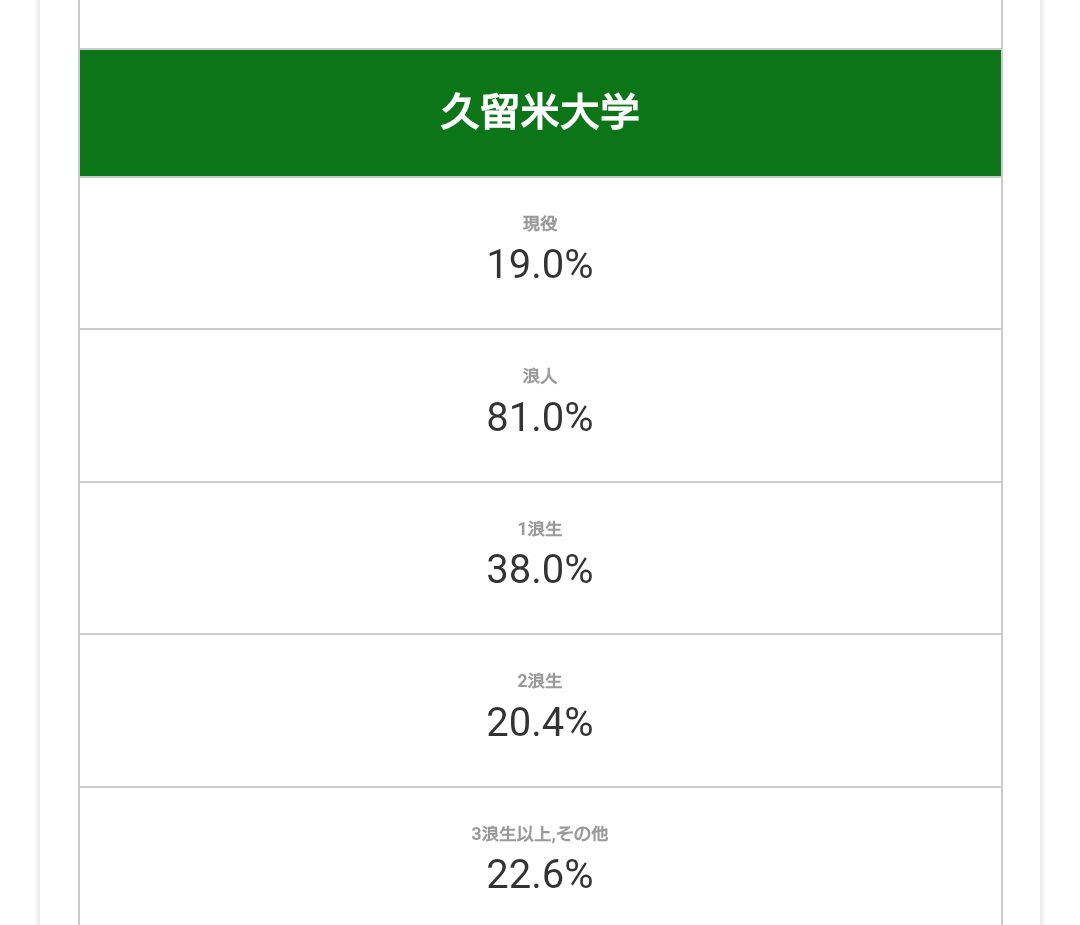Select the 38.0% value
This screenshot has width=1080, height=925.
point(540,570)
